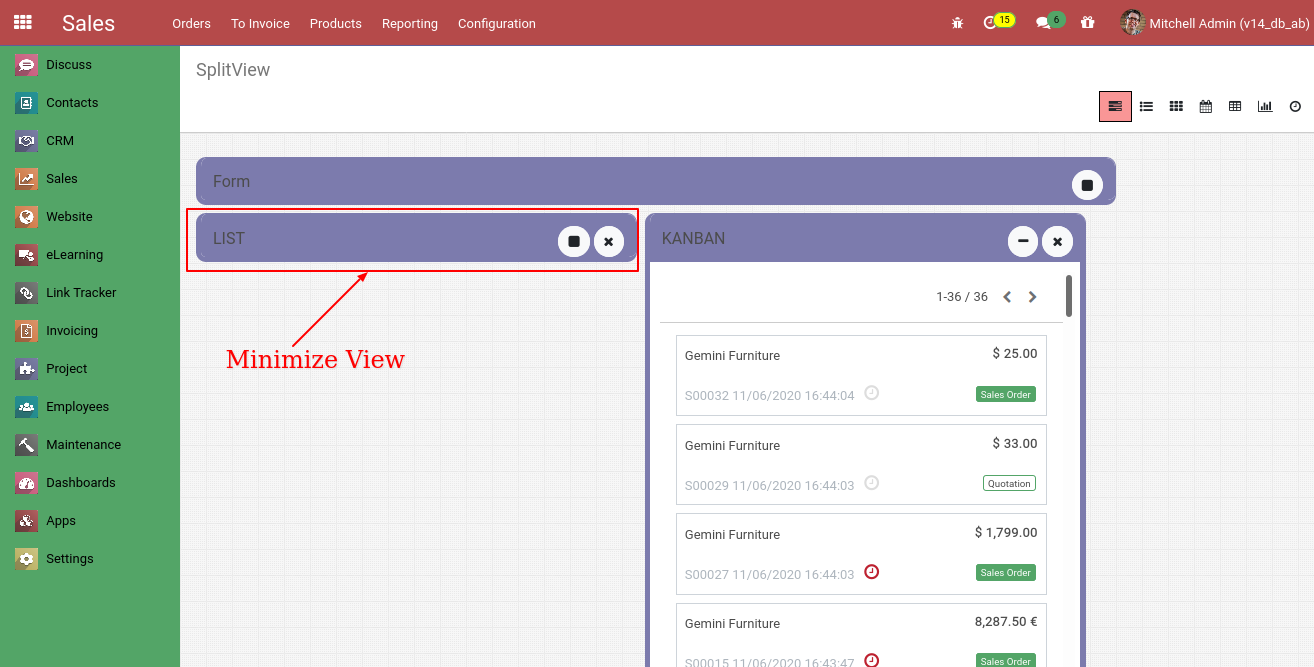The width and height of the screenshot is (1314, 667).
Task: Open the Mitchell Admin user menu
Action: point(1212,22)
